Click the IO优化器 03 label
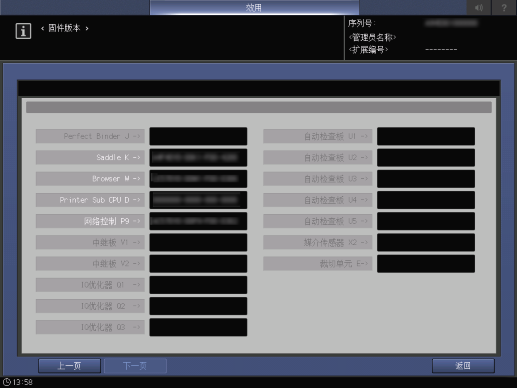This screenshot has width=517, height=388. pyautogui.click(x=90, y=327)
